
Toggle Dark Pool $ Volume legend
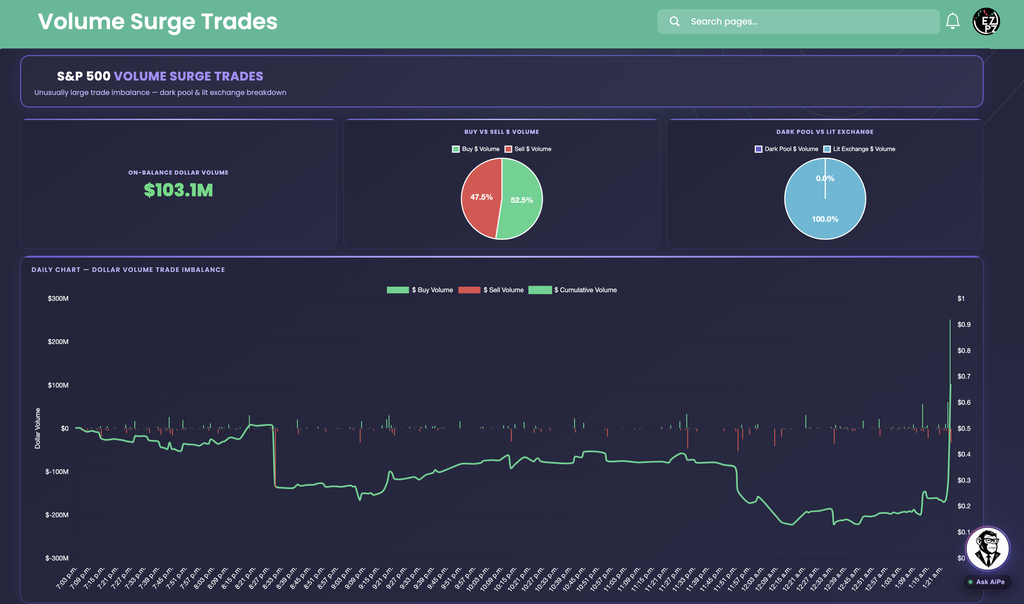[x=786, y=149]
